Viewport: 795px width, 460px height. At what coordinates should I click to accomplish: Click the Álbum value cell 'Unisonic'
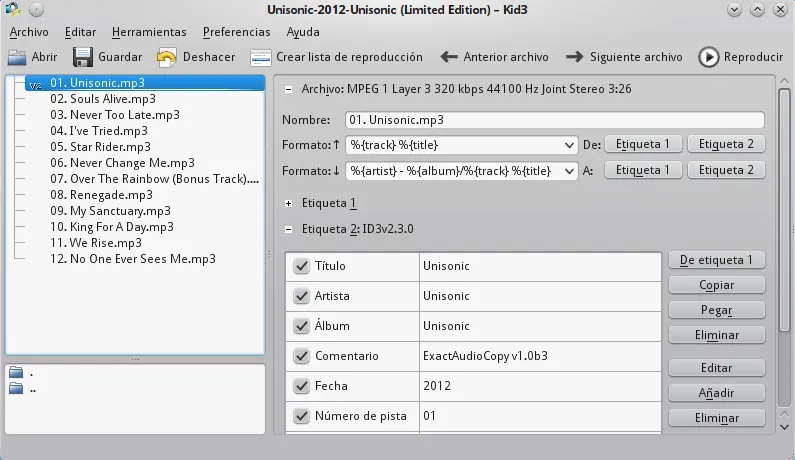(540, 326)
